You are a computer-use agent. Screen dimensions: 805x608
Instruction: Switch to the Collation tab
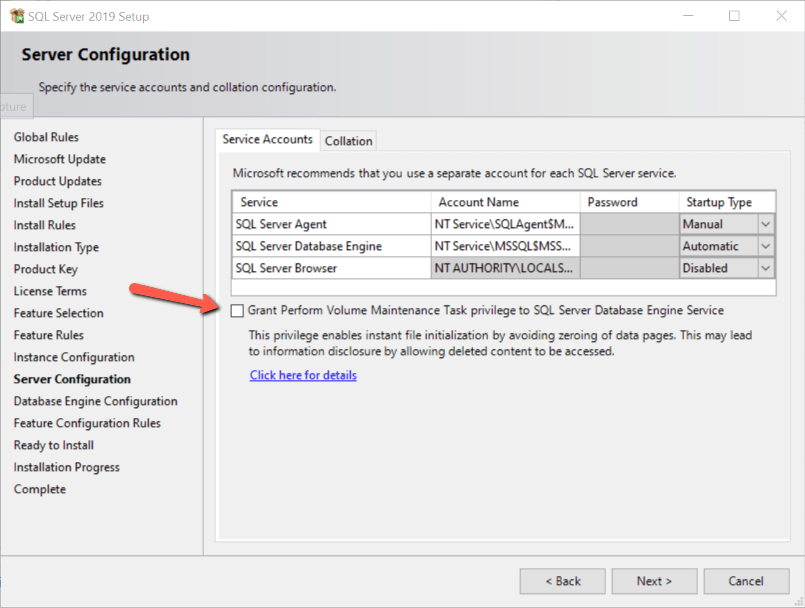coord(349,141)
